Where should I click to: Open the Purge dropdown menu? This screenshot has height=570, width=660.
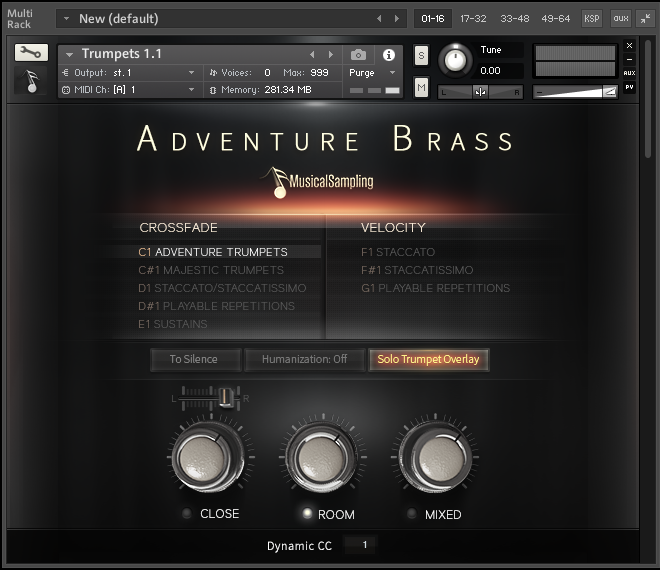pyautogui.click(x=392, y=73)
